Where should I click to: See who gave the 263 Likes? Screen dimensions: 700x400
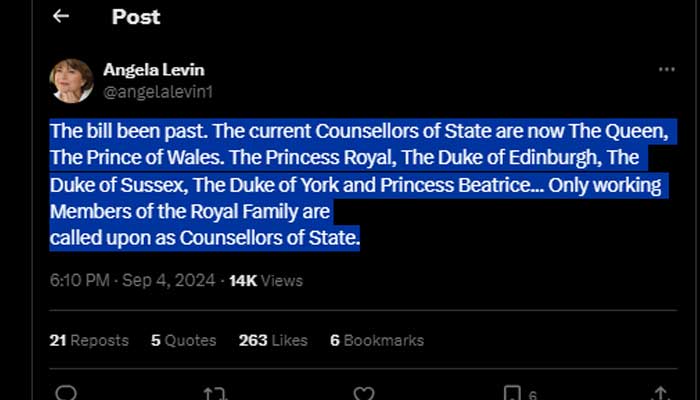pos(274,340)
